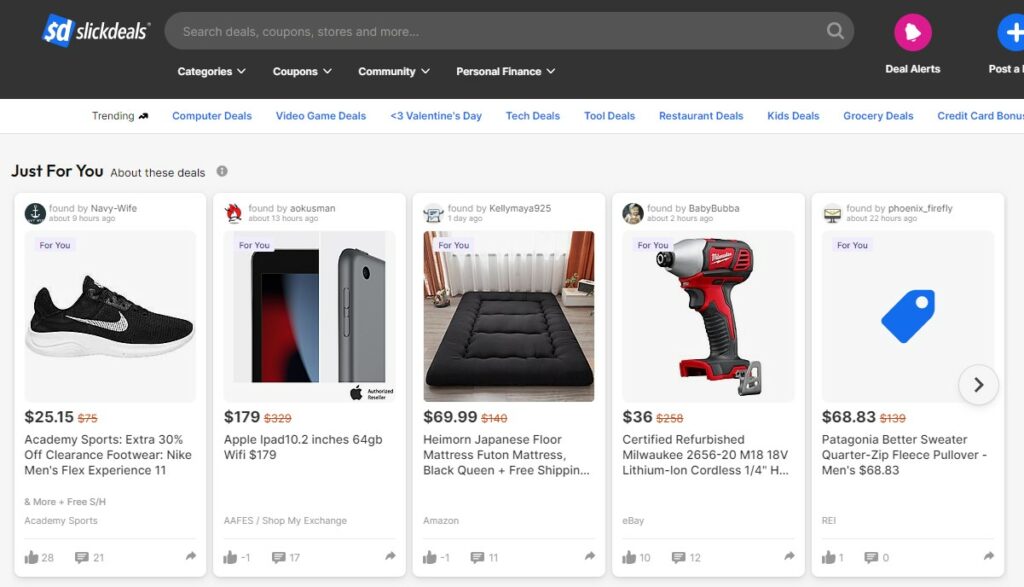Screen dimensions: 1024x587
Task: Open phoenix_firefly's avatar icon
Action: (832, 213)
